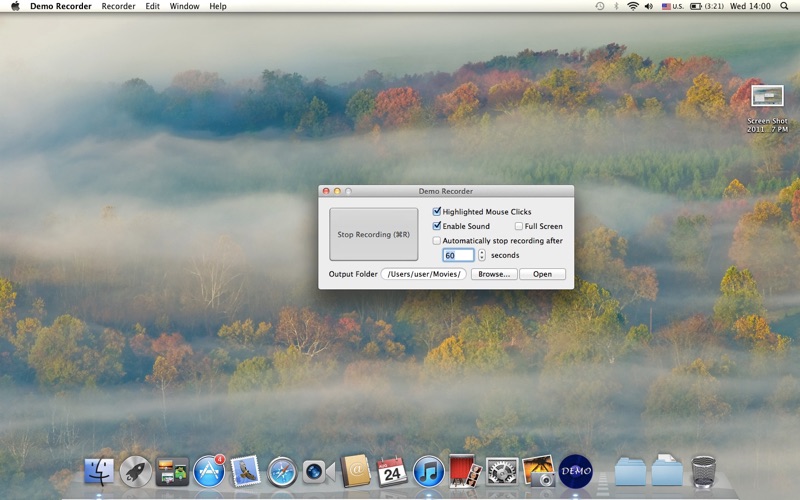Screen dimensions: 800x500
Task: Open the Documents stack folder beside Trash
Action: click(667, 470)
